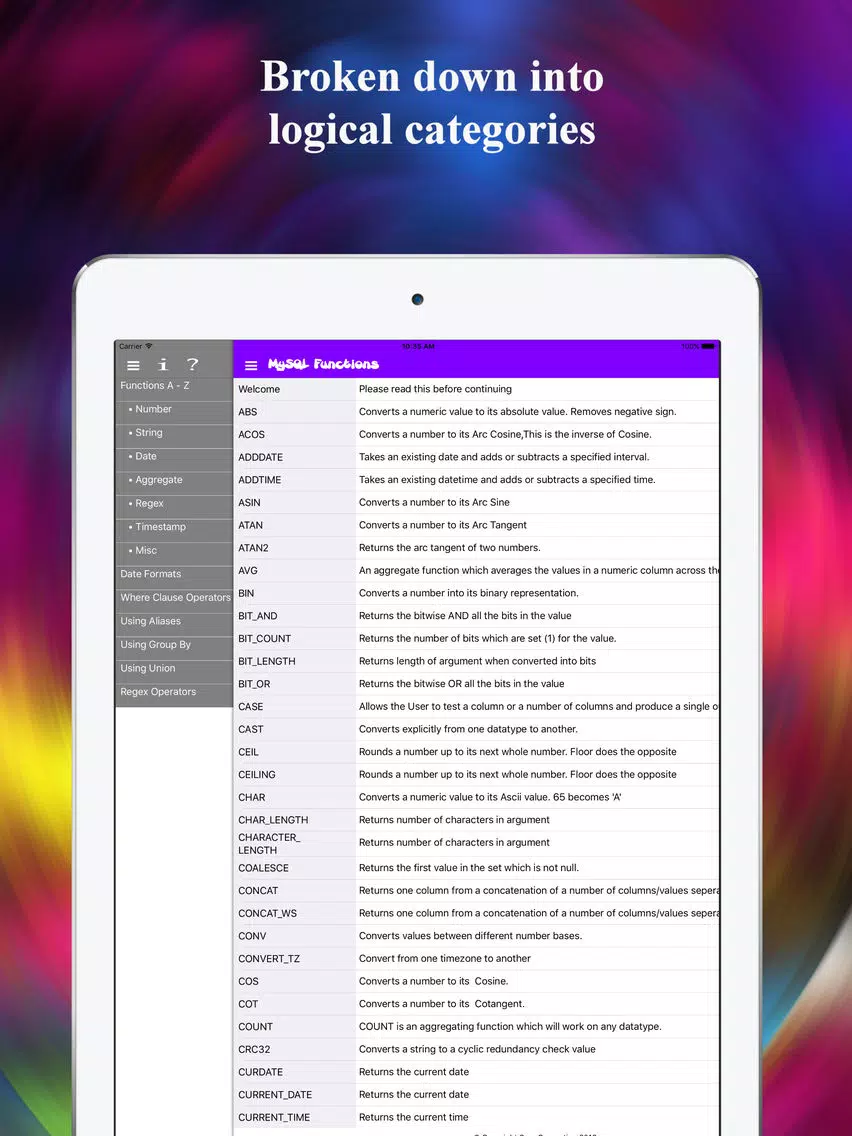The width and height of the screenshot is (852, 1136).
Task: Click 'Convert from one timezone to another' text
Action: coord(445,958)
